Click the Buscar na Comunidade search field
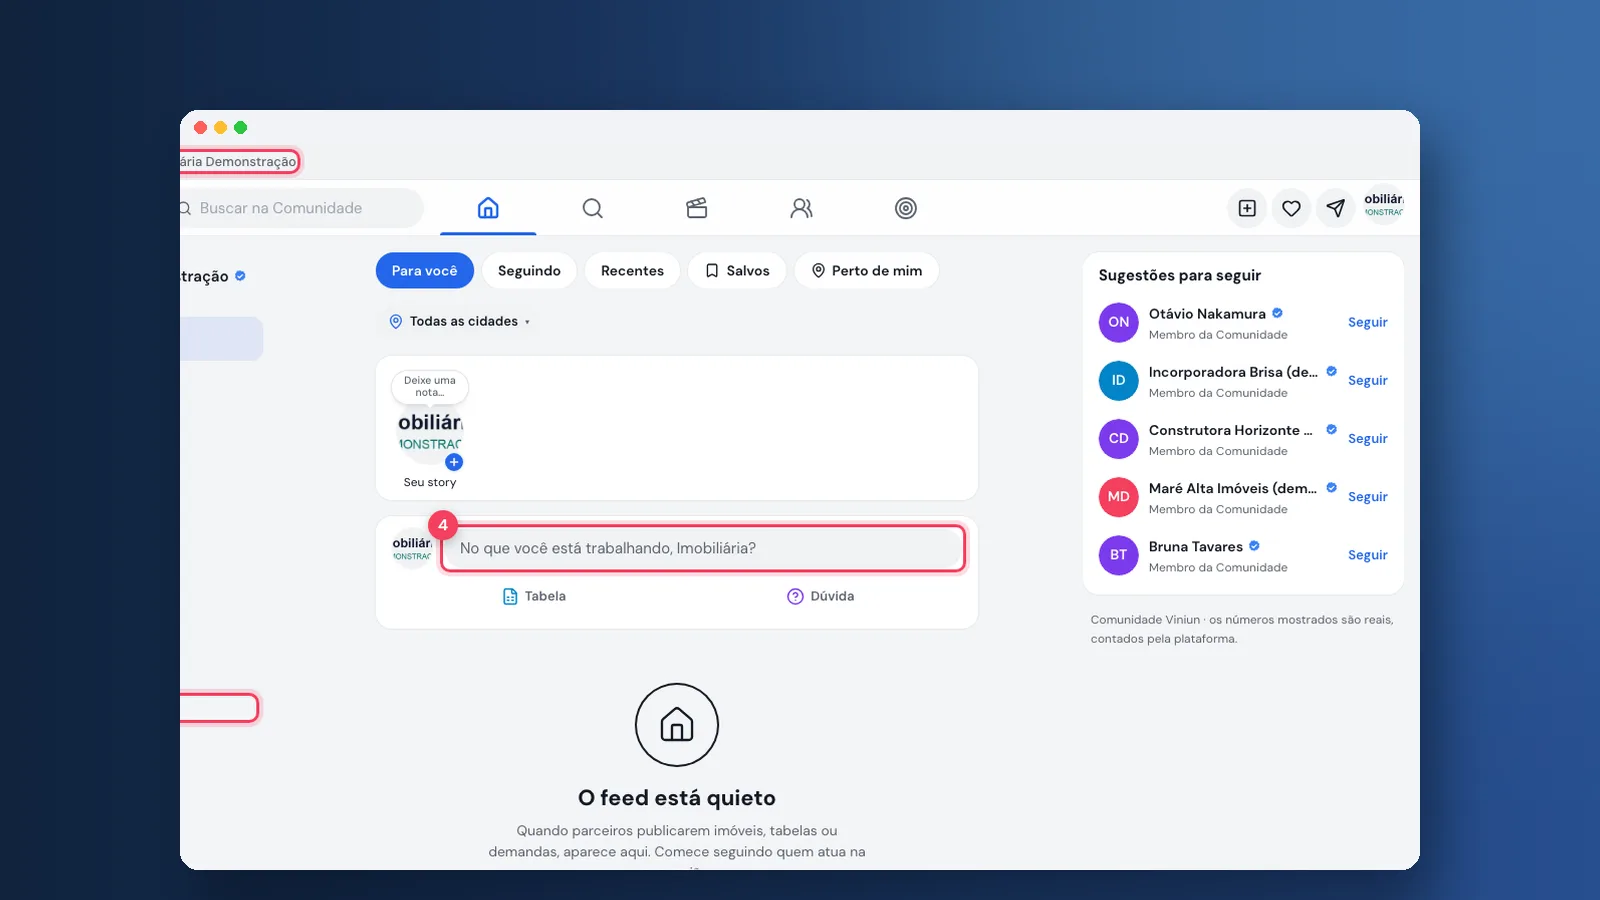 click(x=301, y=208)
